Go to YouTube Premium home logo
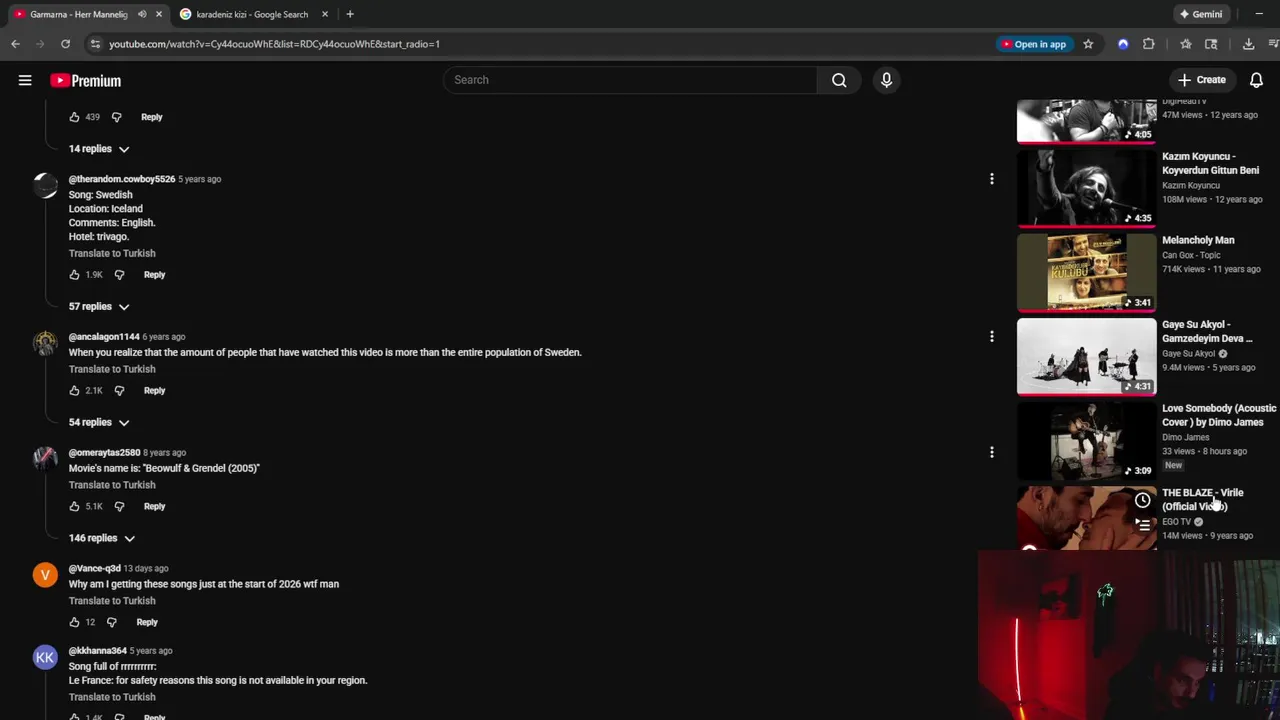 pyautogui.click(x=86, y=80)
